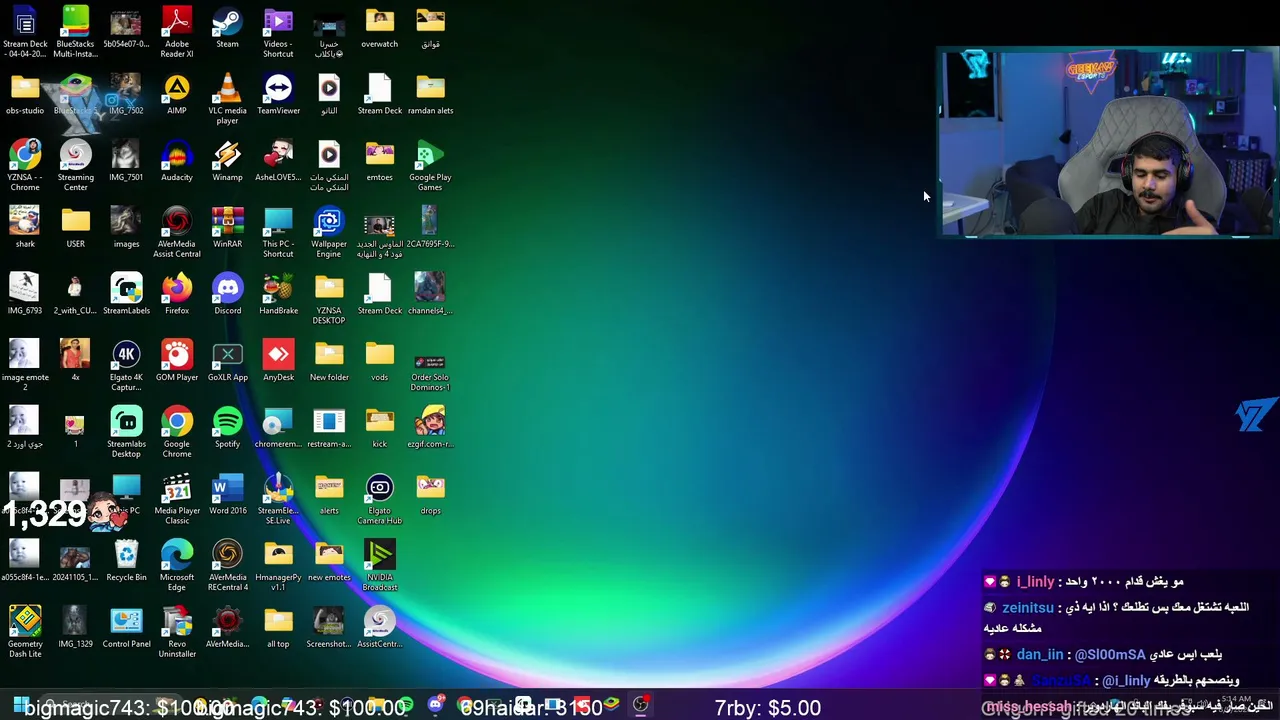Select the shark image file
Viewport: 1280px width, 720px height.
coord(25,228)
